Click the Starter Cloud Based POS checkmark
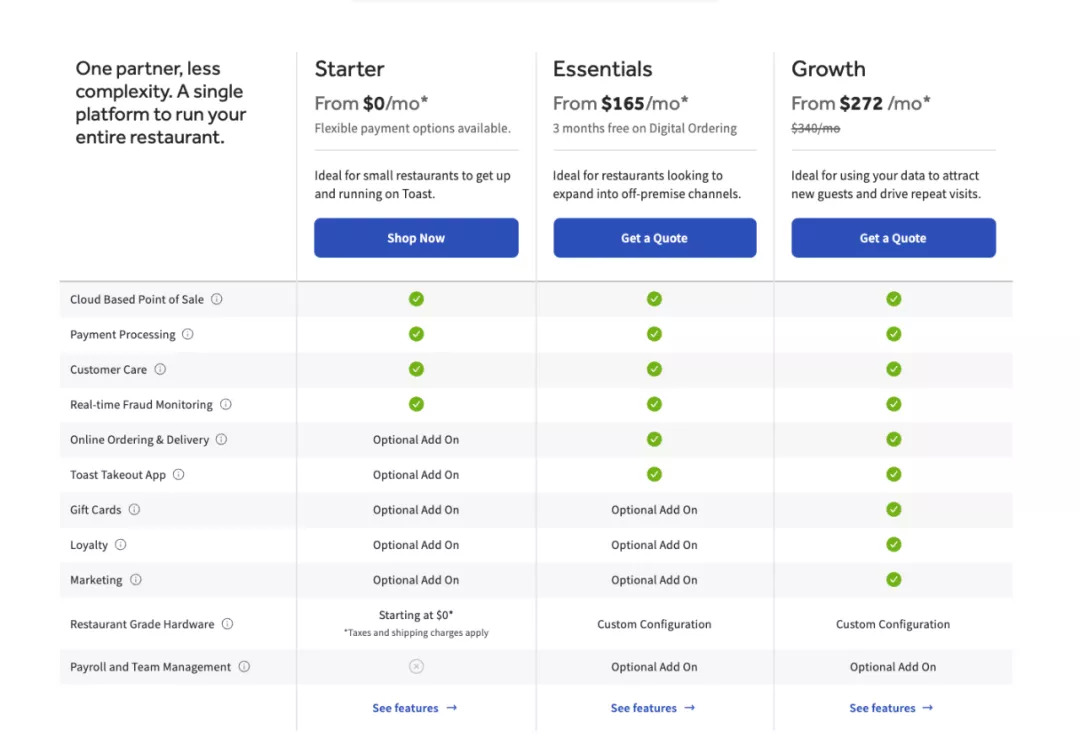The height and width of the screenshot is (738, 1080). (x=416, y=299)
